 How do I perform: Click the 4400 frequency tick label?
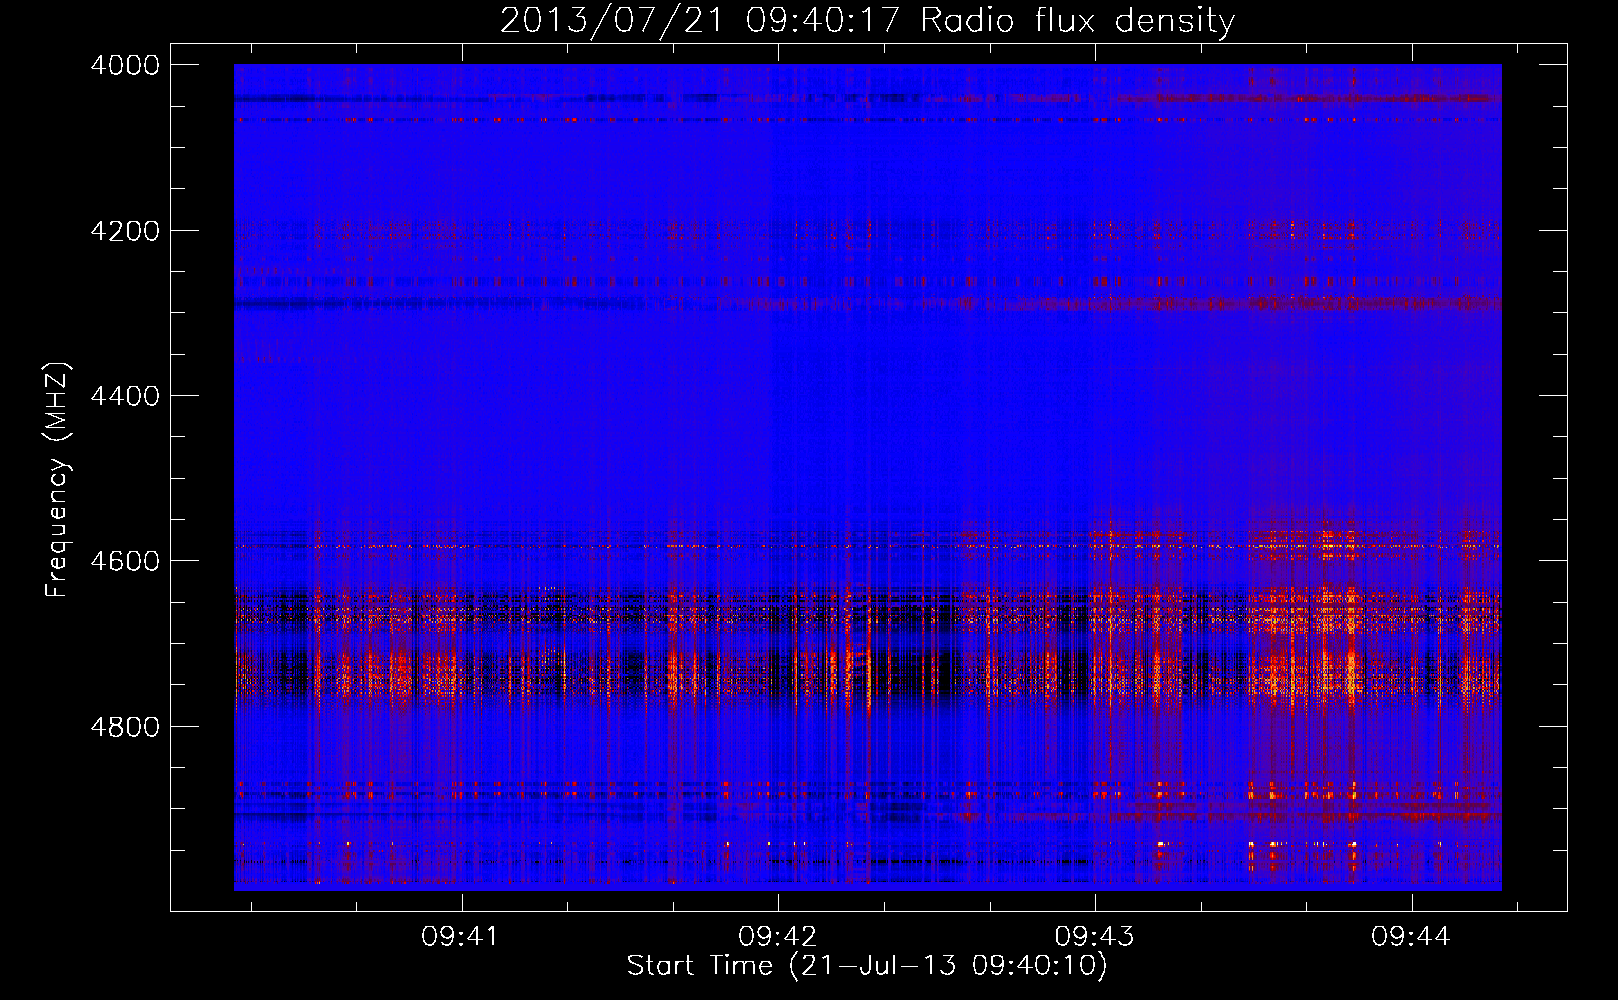click(x=125, y=396)
